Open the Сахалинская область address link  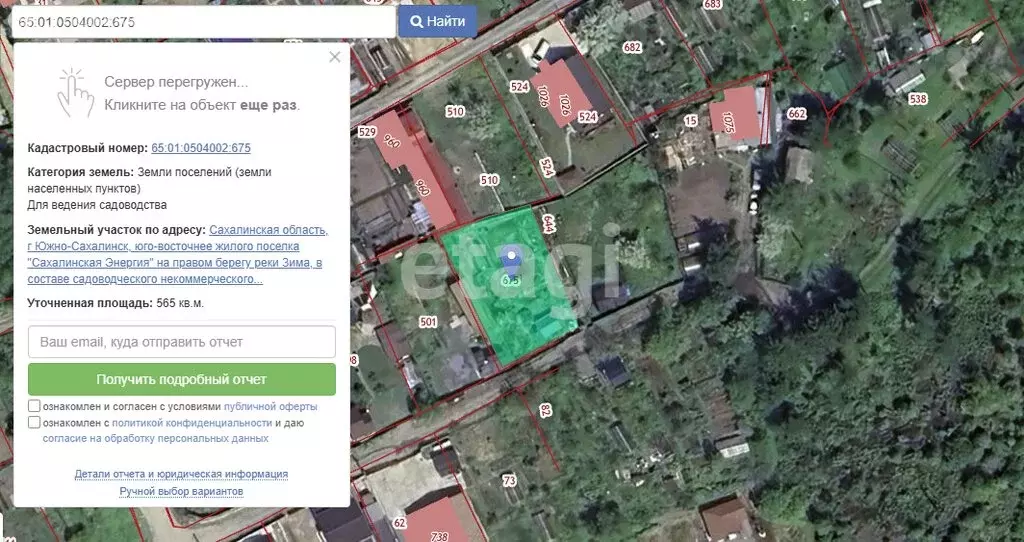[268, 230]
